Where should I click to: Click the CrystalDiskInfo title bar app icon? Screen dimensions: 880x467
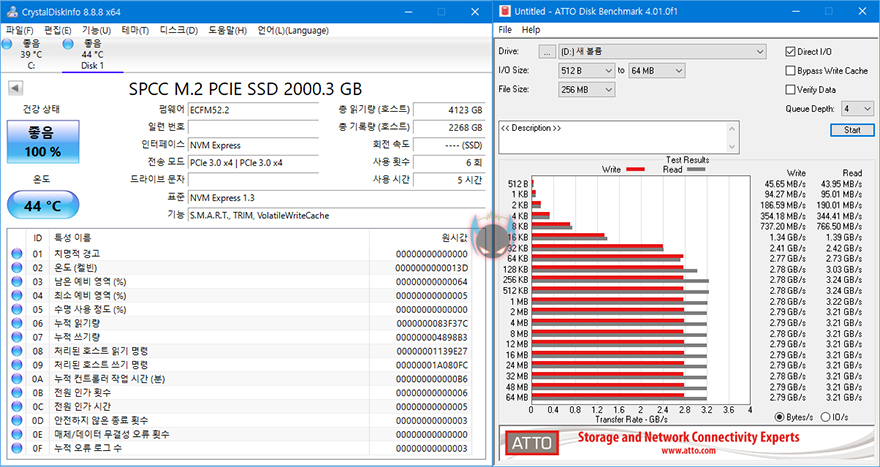coord(12,12)
